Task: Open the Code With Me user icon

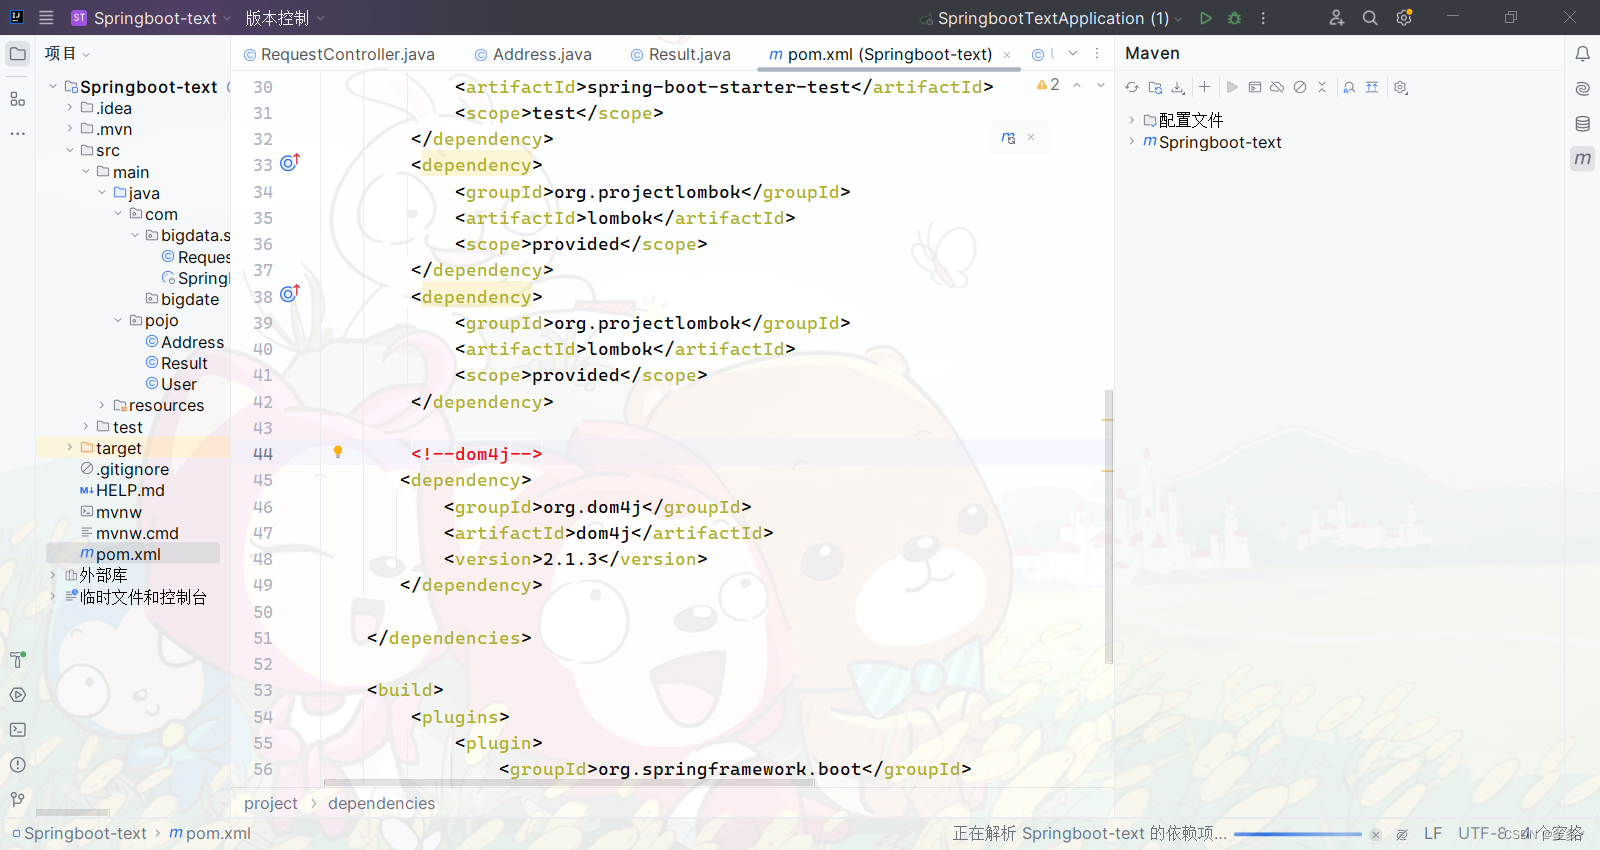Action: pyautogui.click(x=1337, y=18)
